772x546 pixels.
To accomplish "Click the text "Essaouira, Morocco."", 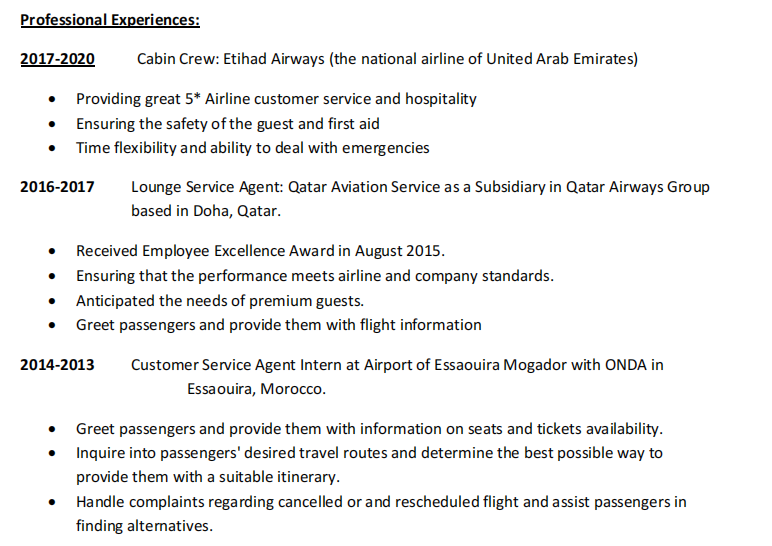I will click(x=256, y=388).
